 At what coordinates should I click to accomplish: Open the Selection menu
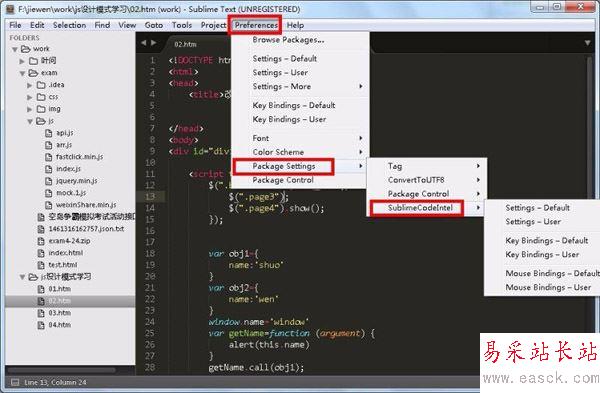[69, 25]
